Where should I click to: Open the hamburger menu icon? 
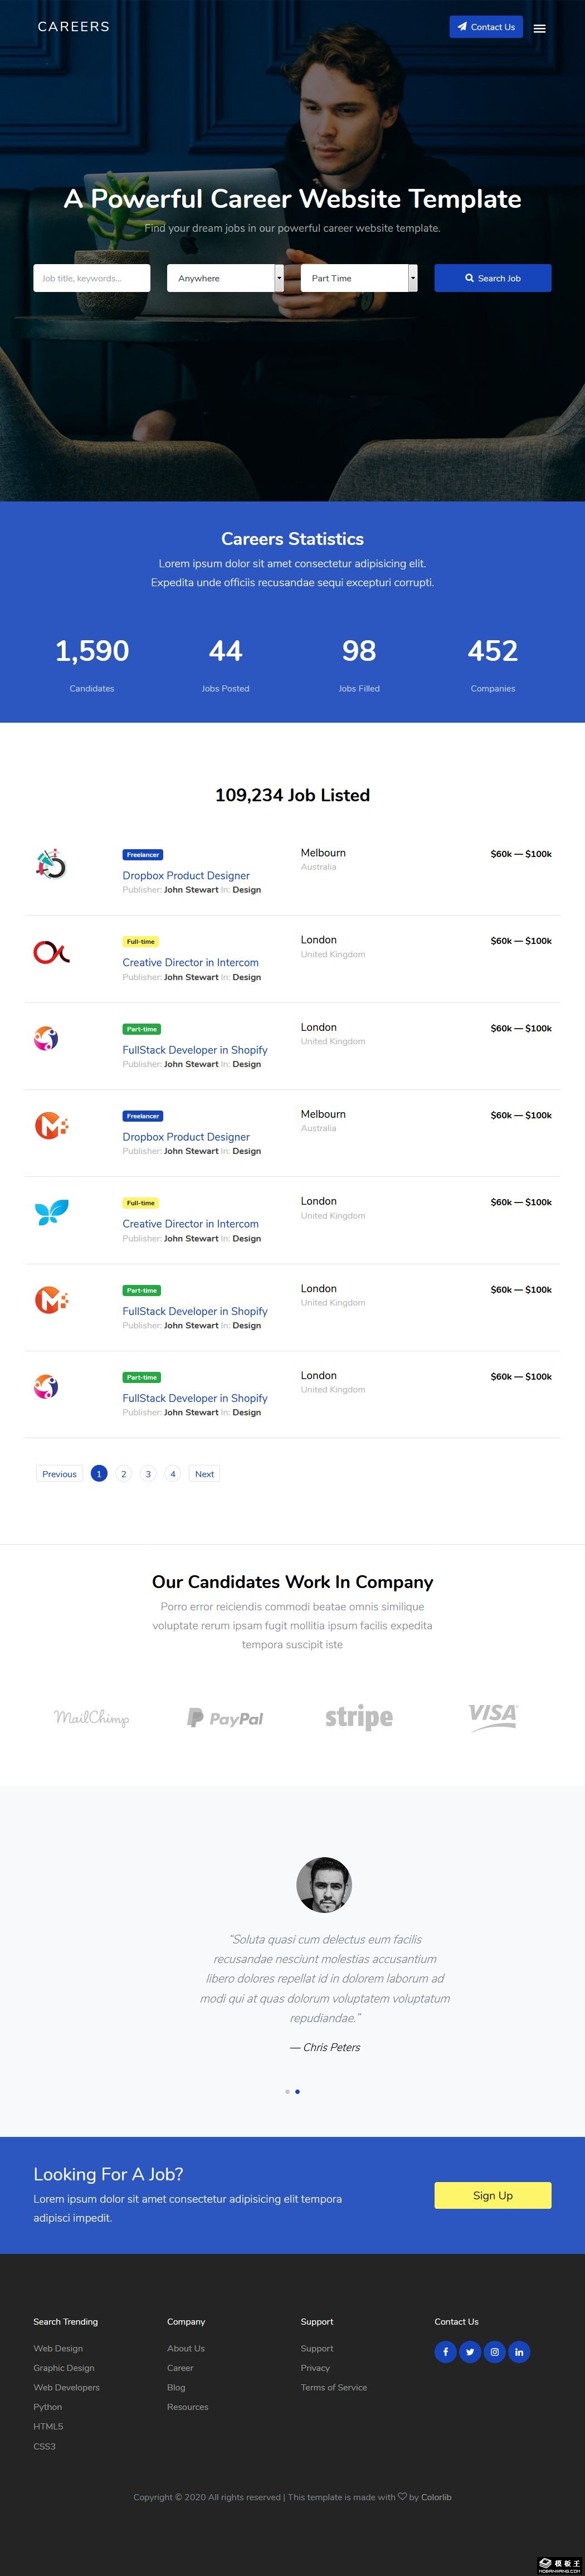pyautogui.click(x=539, y=28)
